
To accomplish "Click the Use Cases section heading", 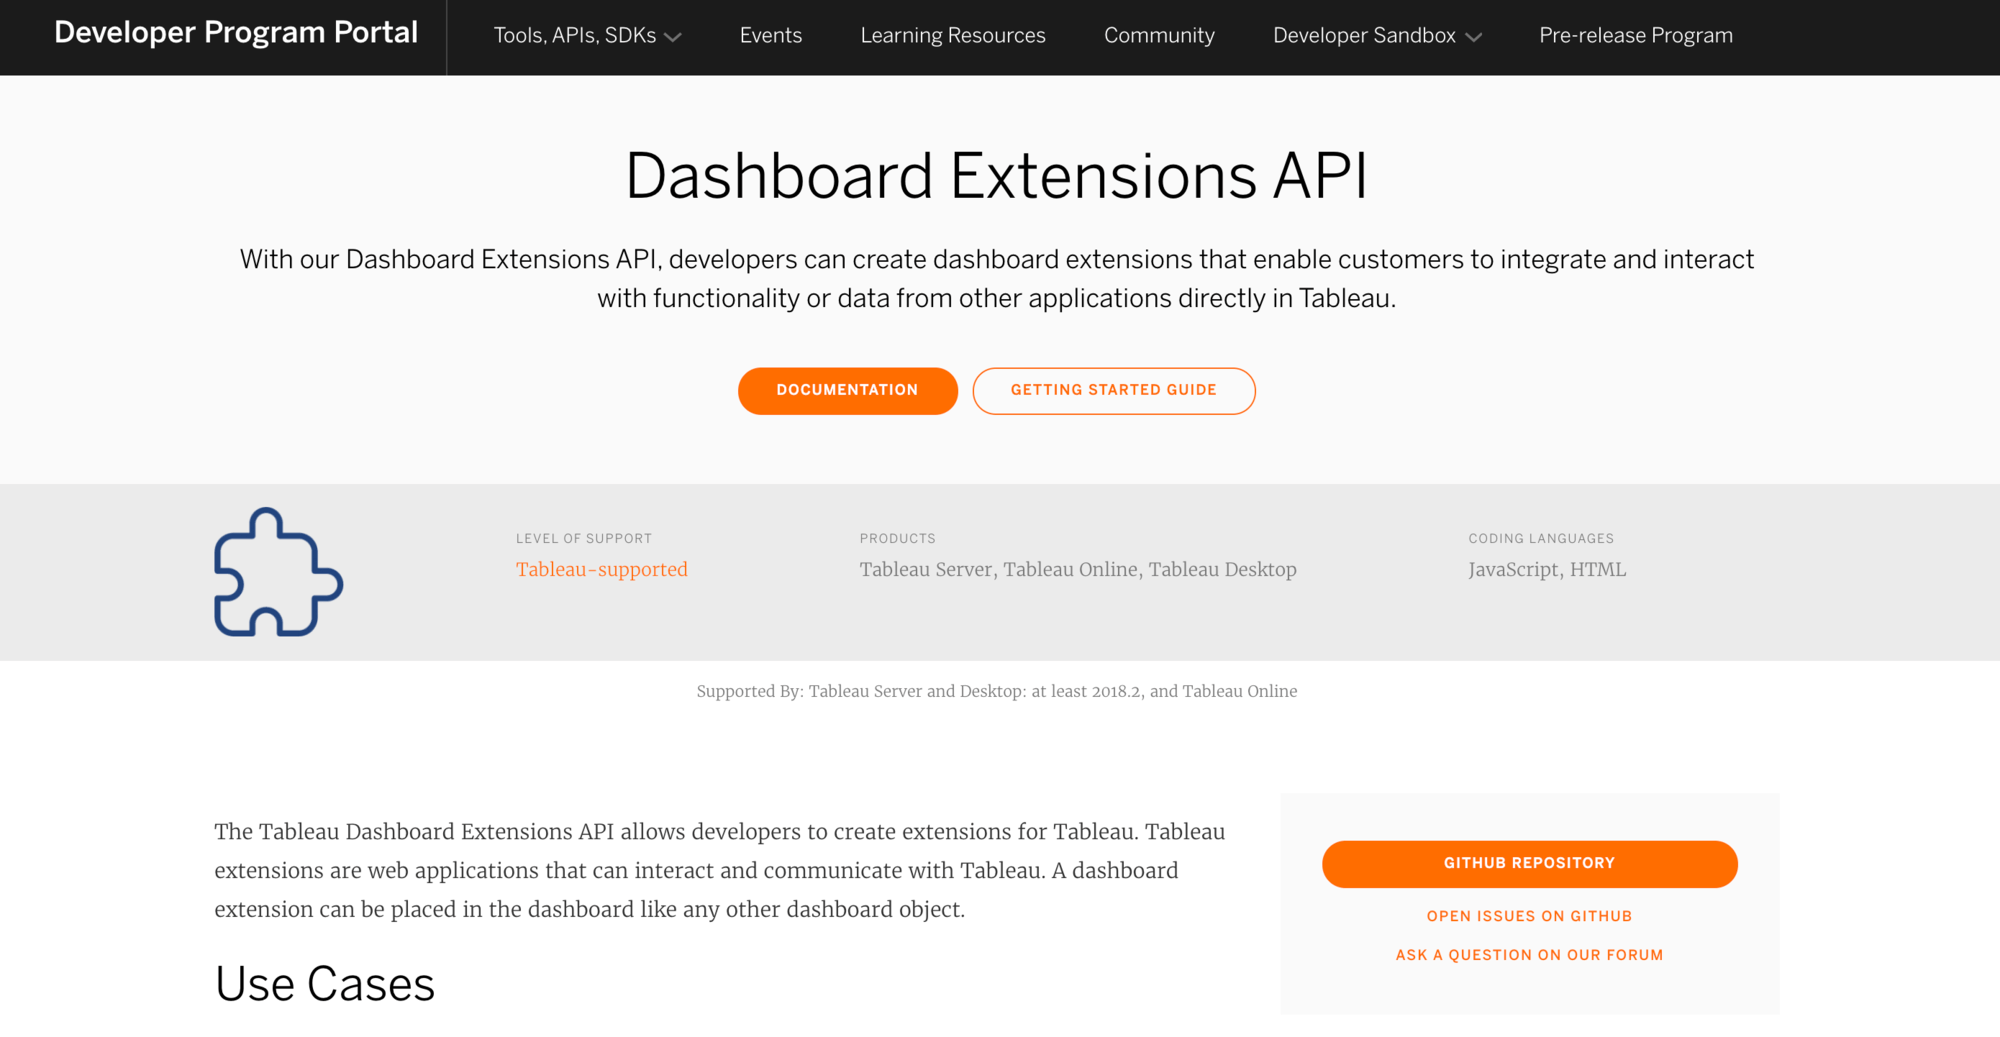I will coord(325,984).
